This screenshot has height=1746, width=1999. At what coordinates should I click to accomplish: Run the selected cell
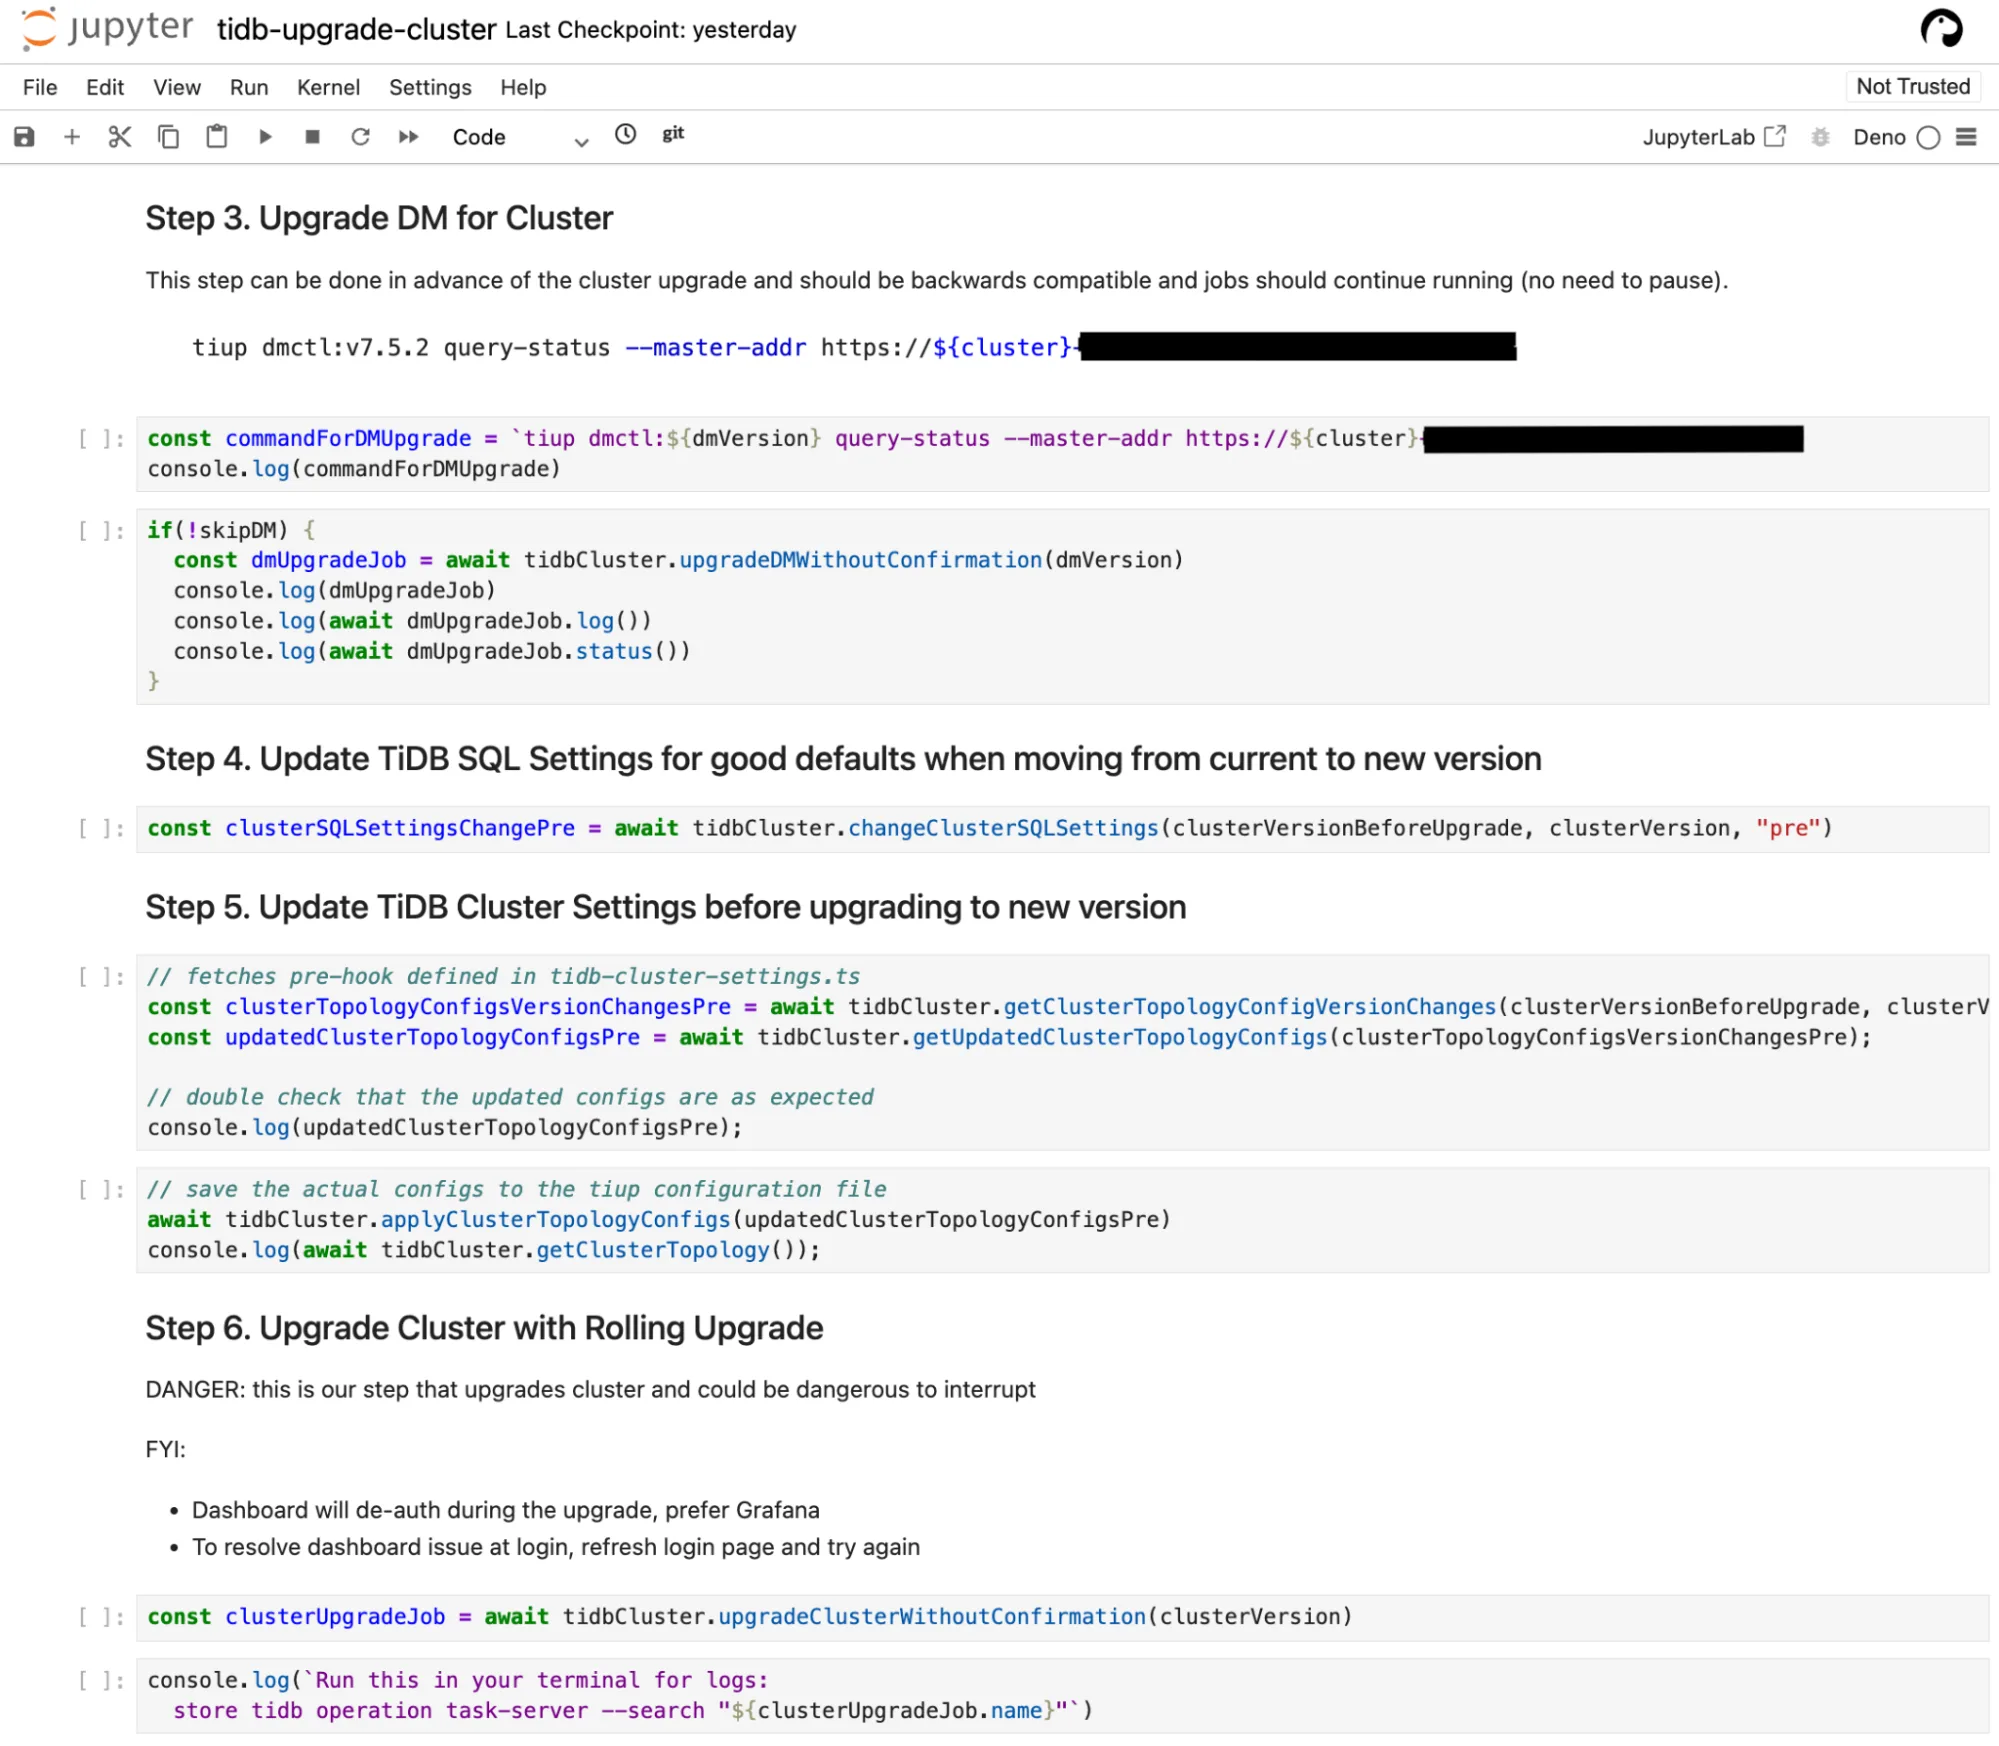coord(265,137)
